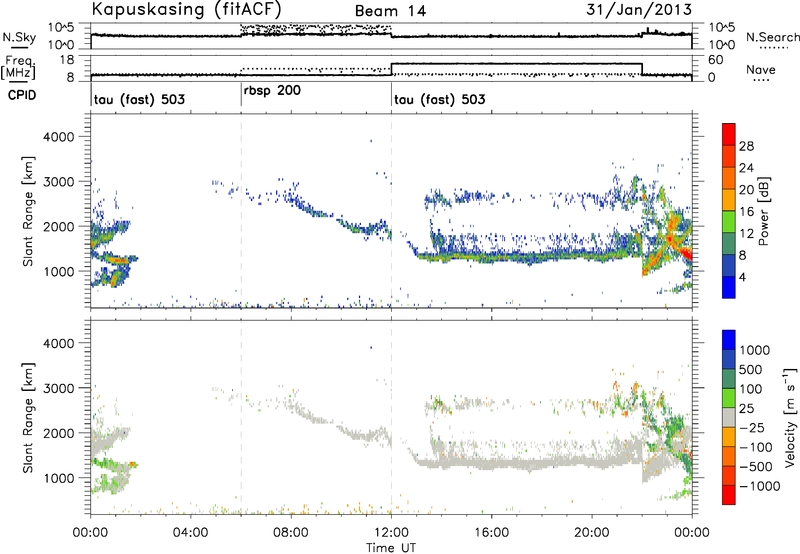Image resolution: width=800 pixels, height=554 pixels.
Task: Click the plot title "Kapuskasing (fitACF)"
Action: 186,9
